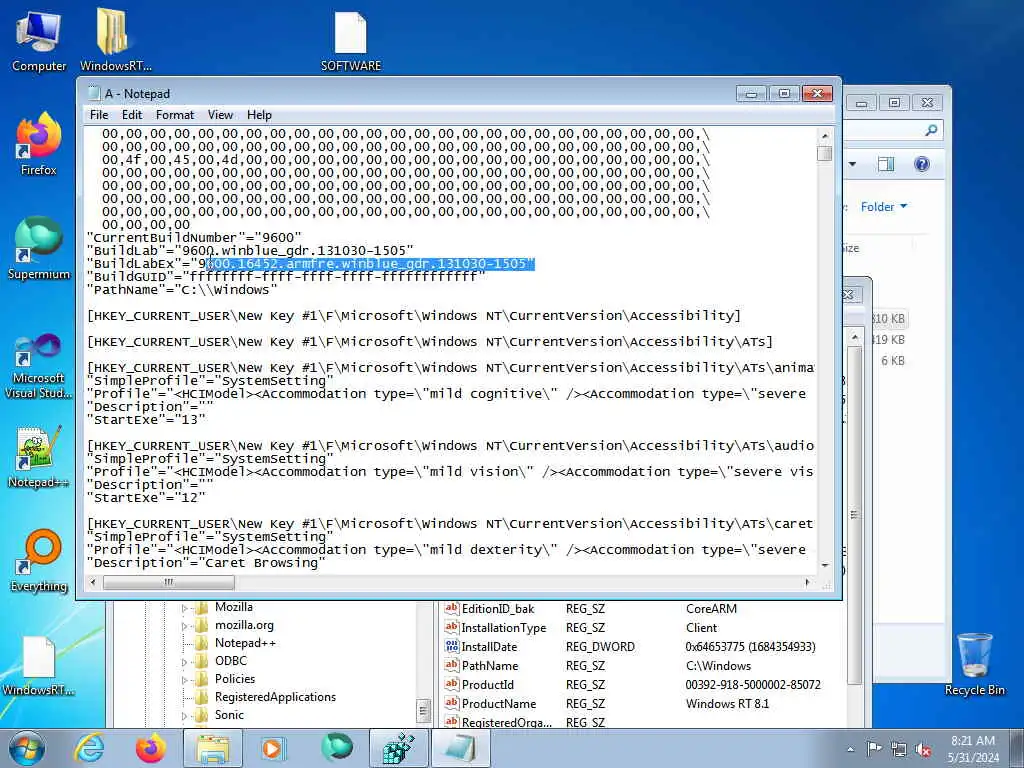Open the Windows Start orb
The width and height of the screenshot is (1024, 768).
[x=27, y=748]
